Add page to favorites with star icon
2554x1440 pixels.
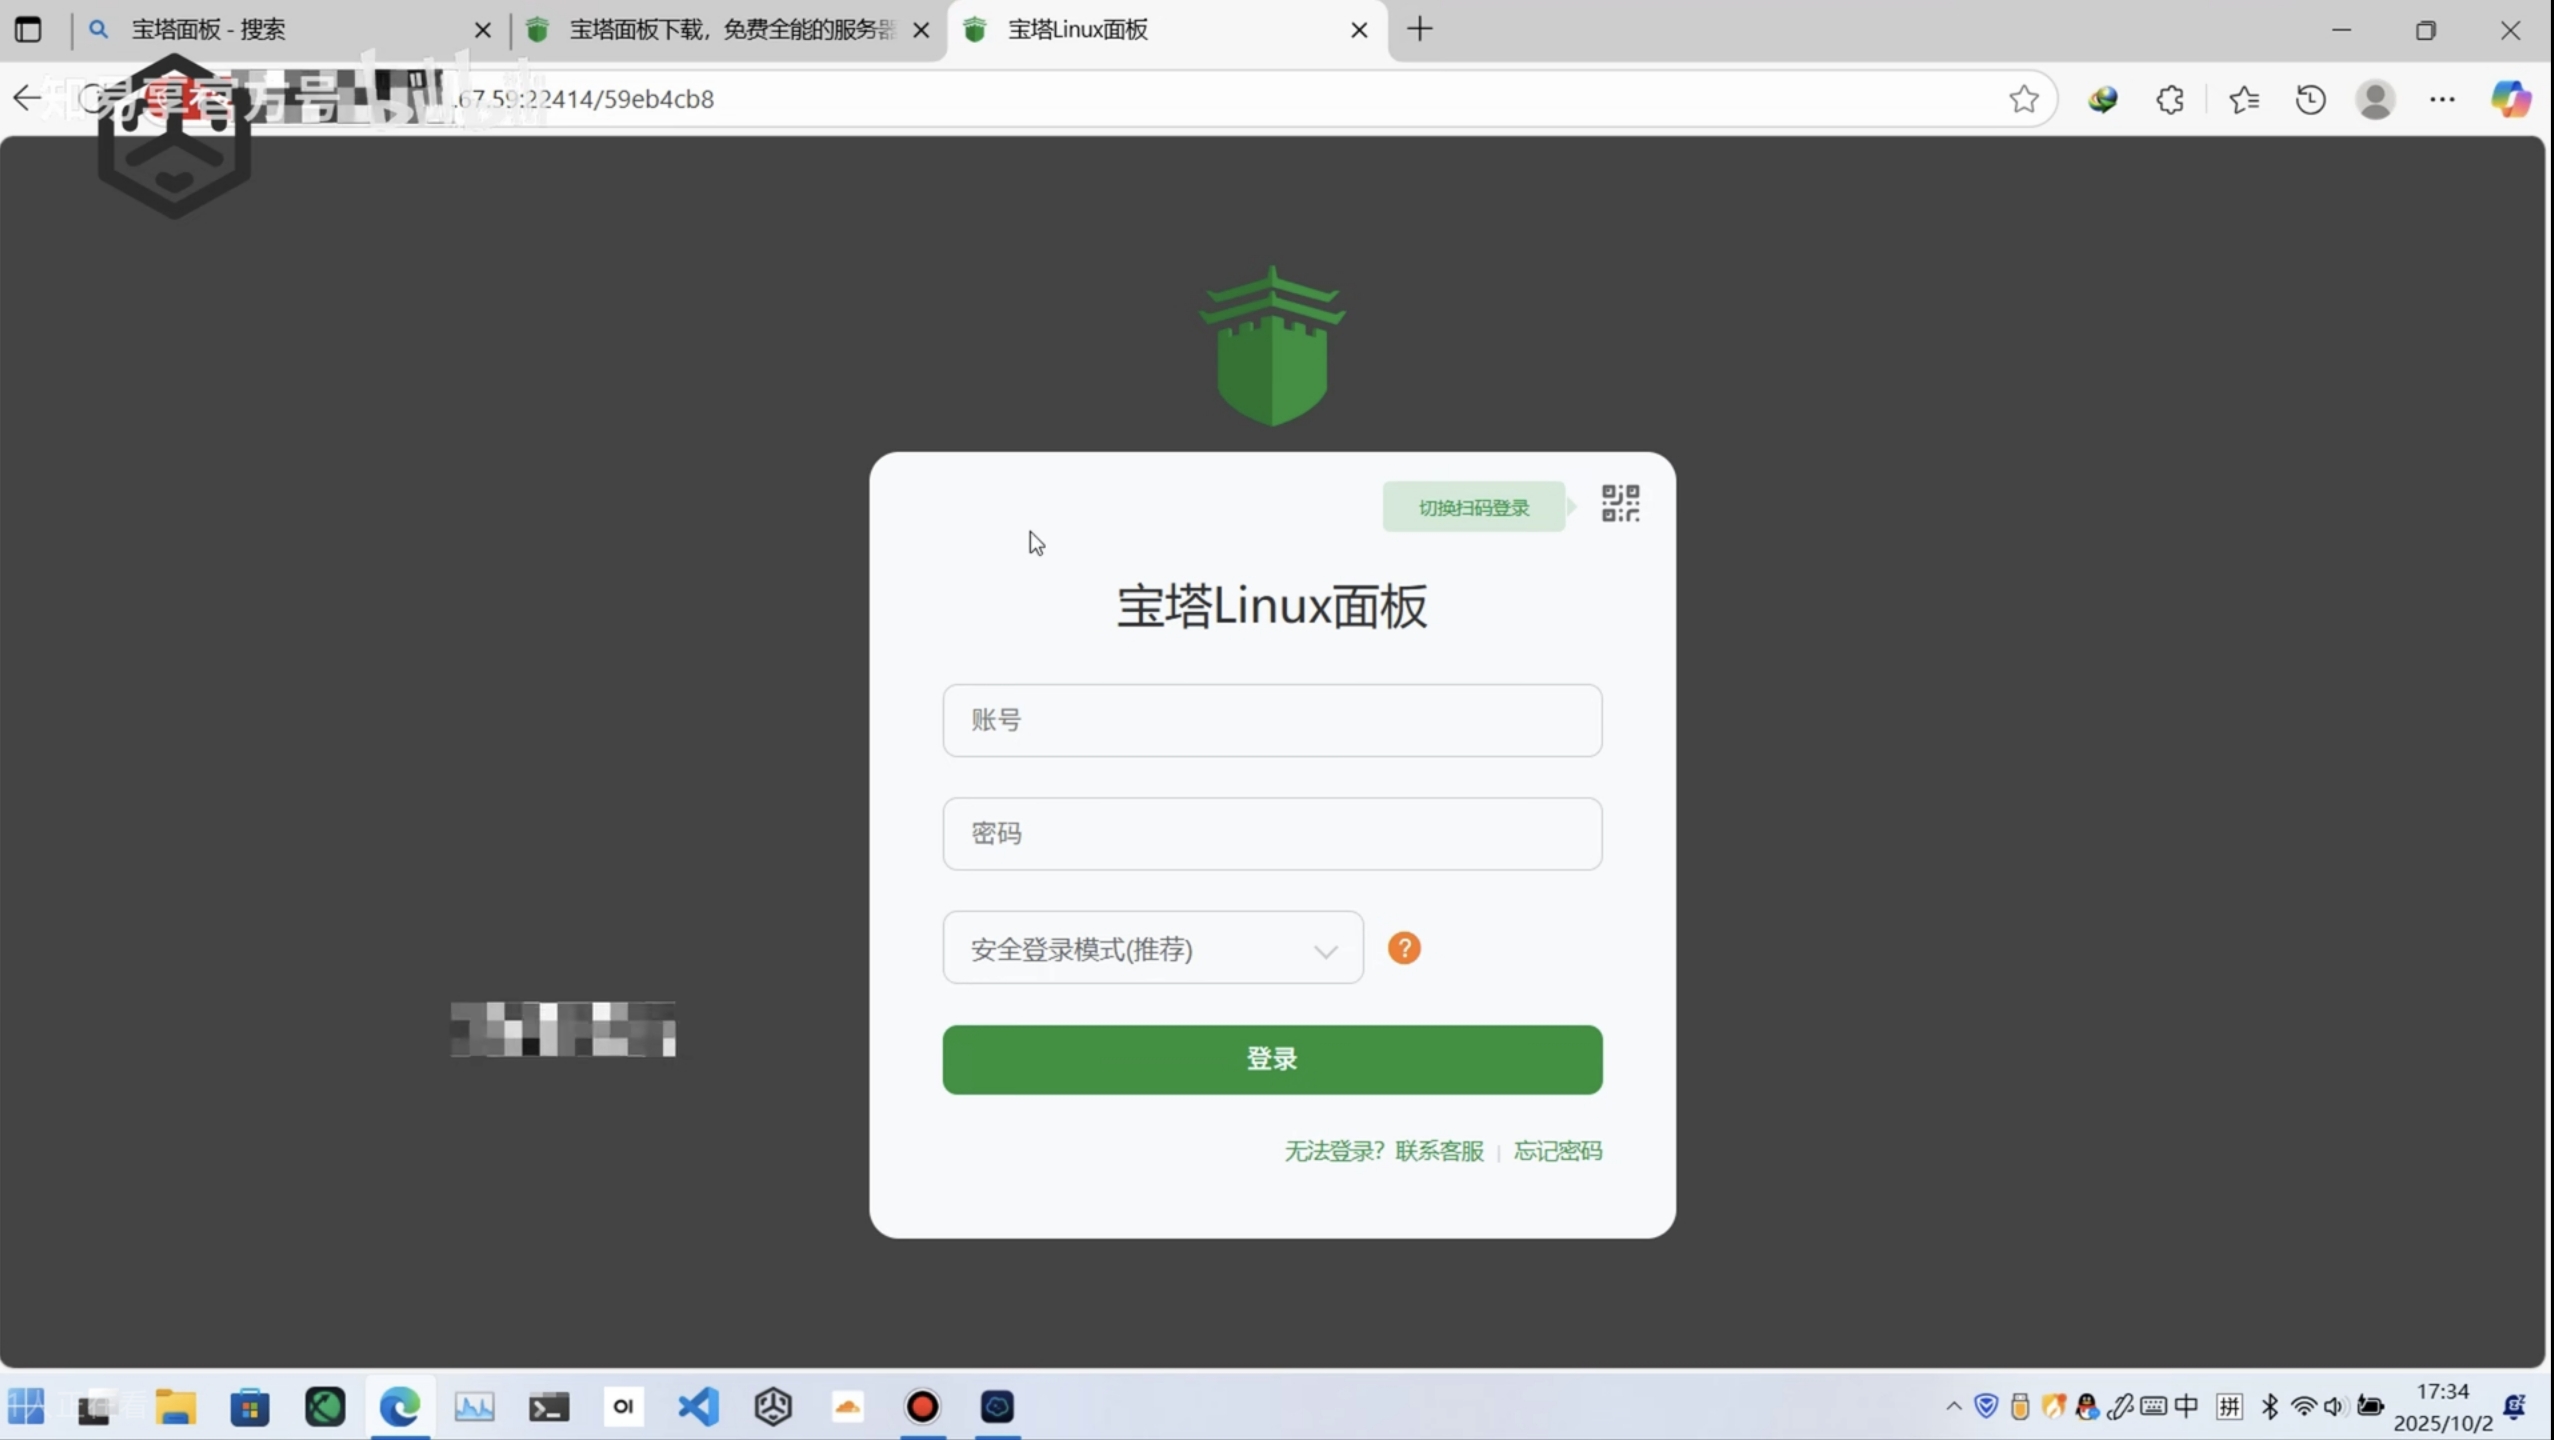click(2023, 99)
